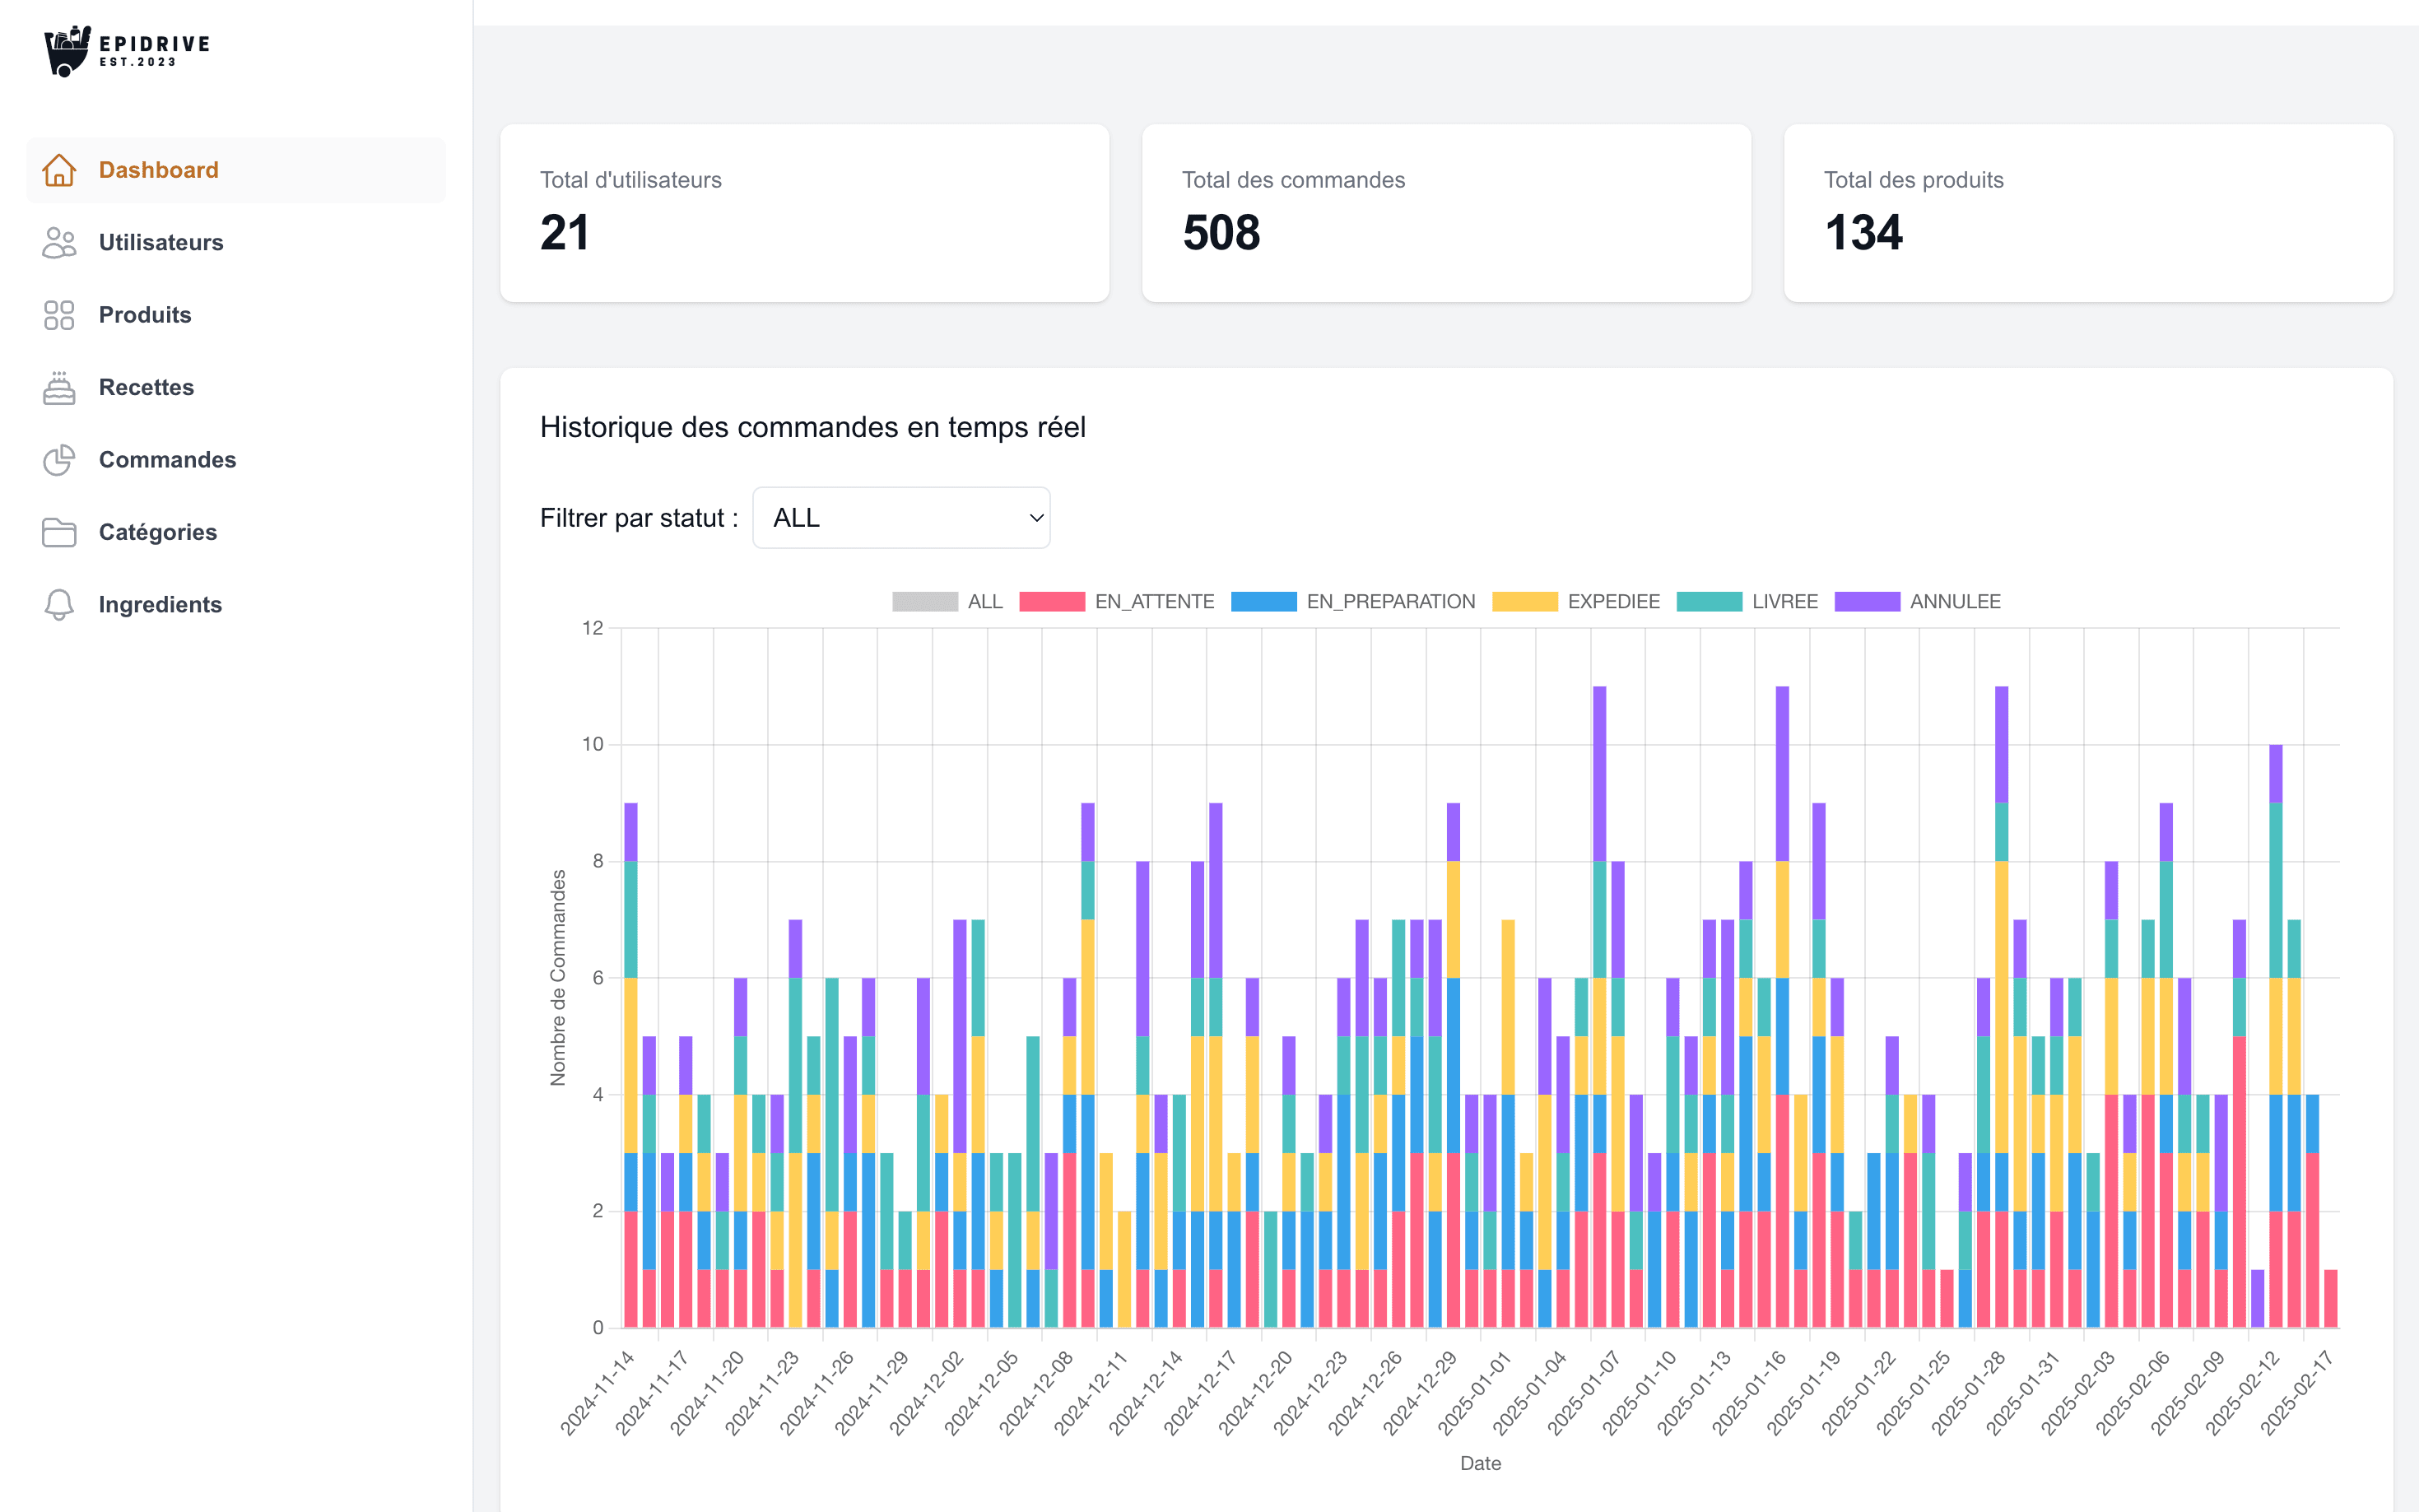Image resolution: width=2419 pixels, height=1512 pixels.
Task: Open the Filtrer par statut dropdown
Action: pos(901,518)
